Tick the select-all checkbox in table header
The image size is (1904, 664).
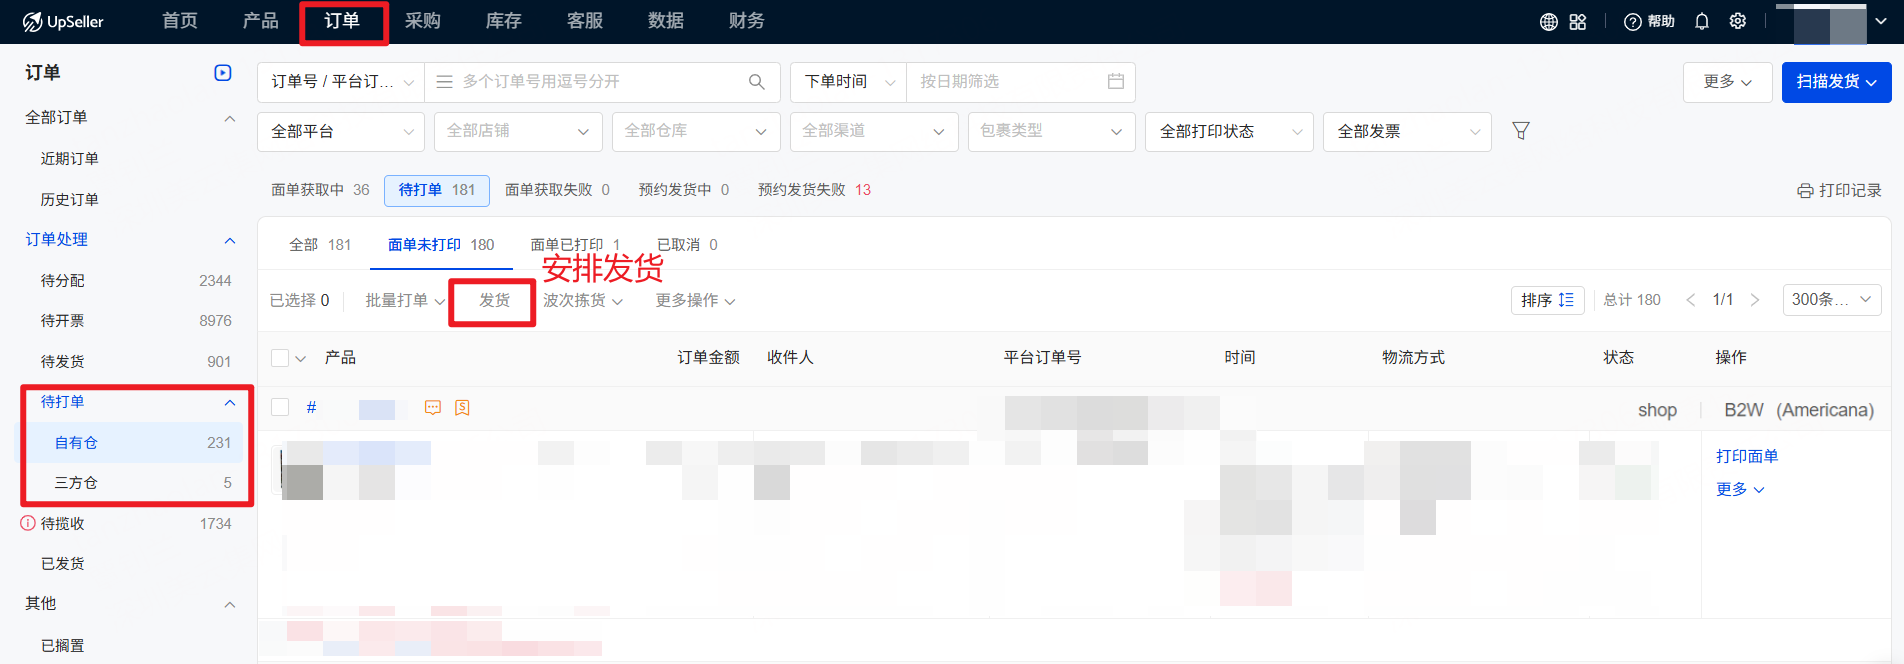point(280,358)
